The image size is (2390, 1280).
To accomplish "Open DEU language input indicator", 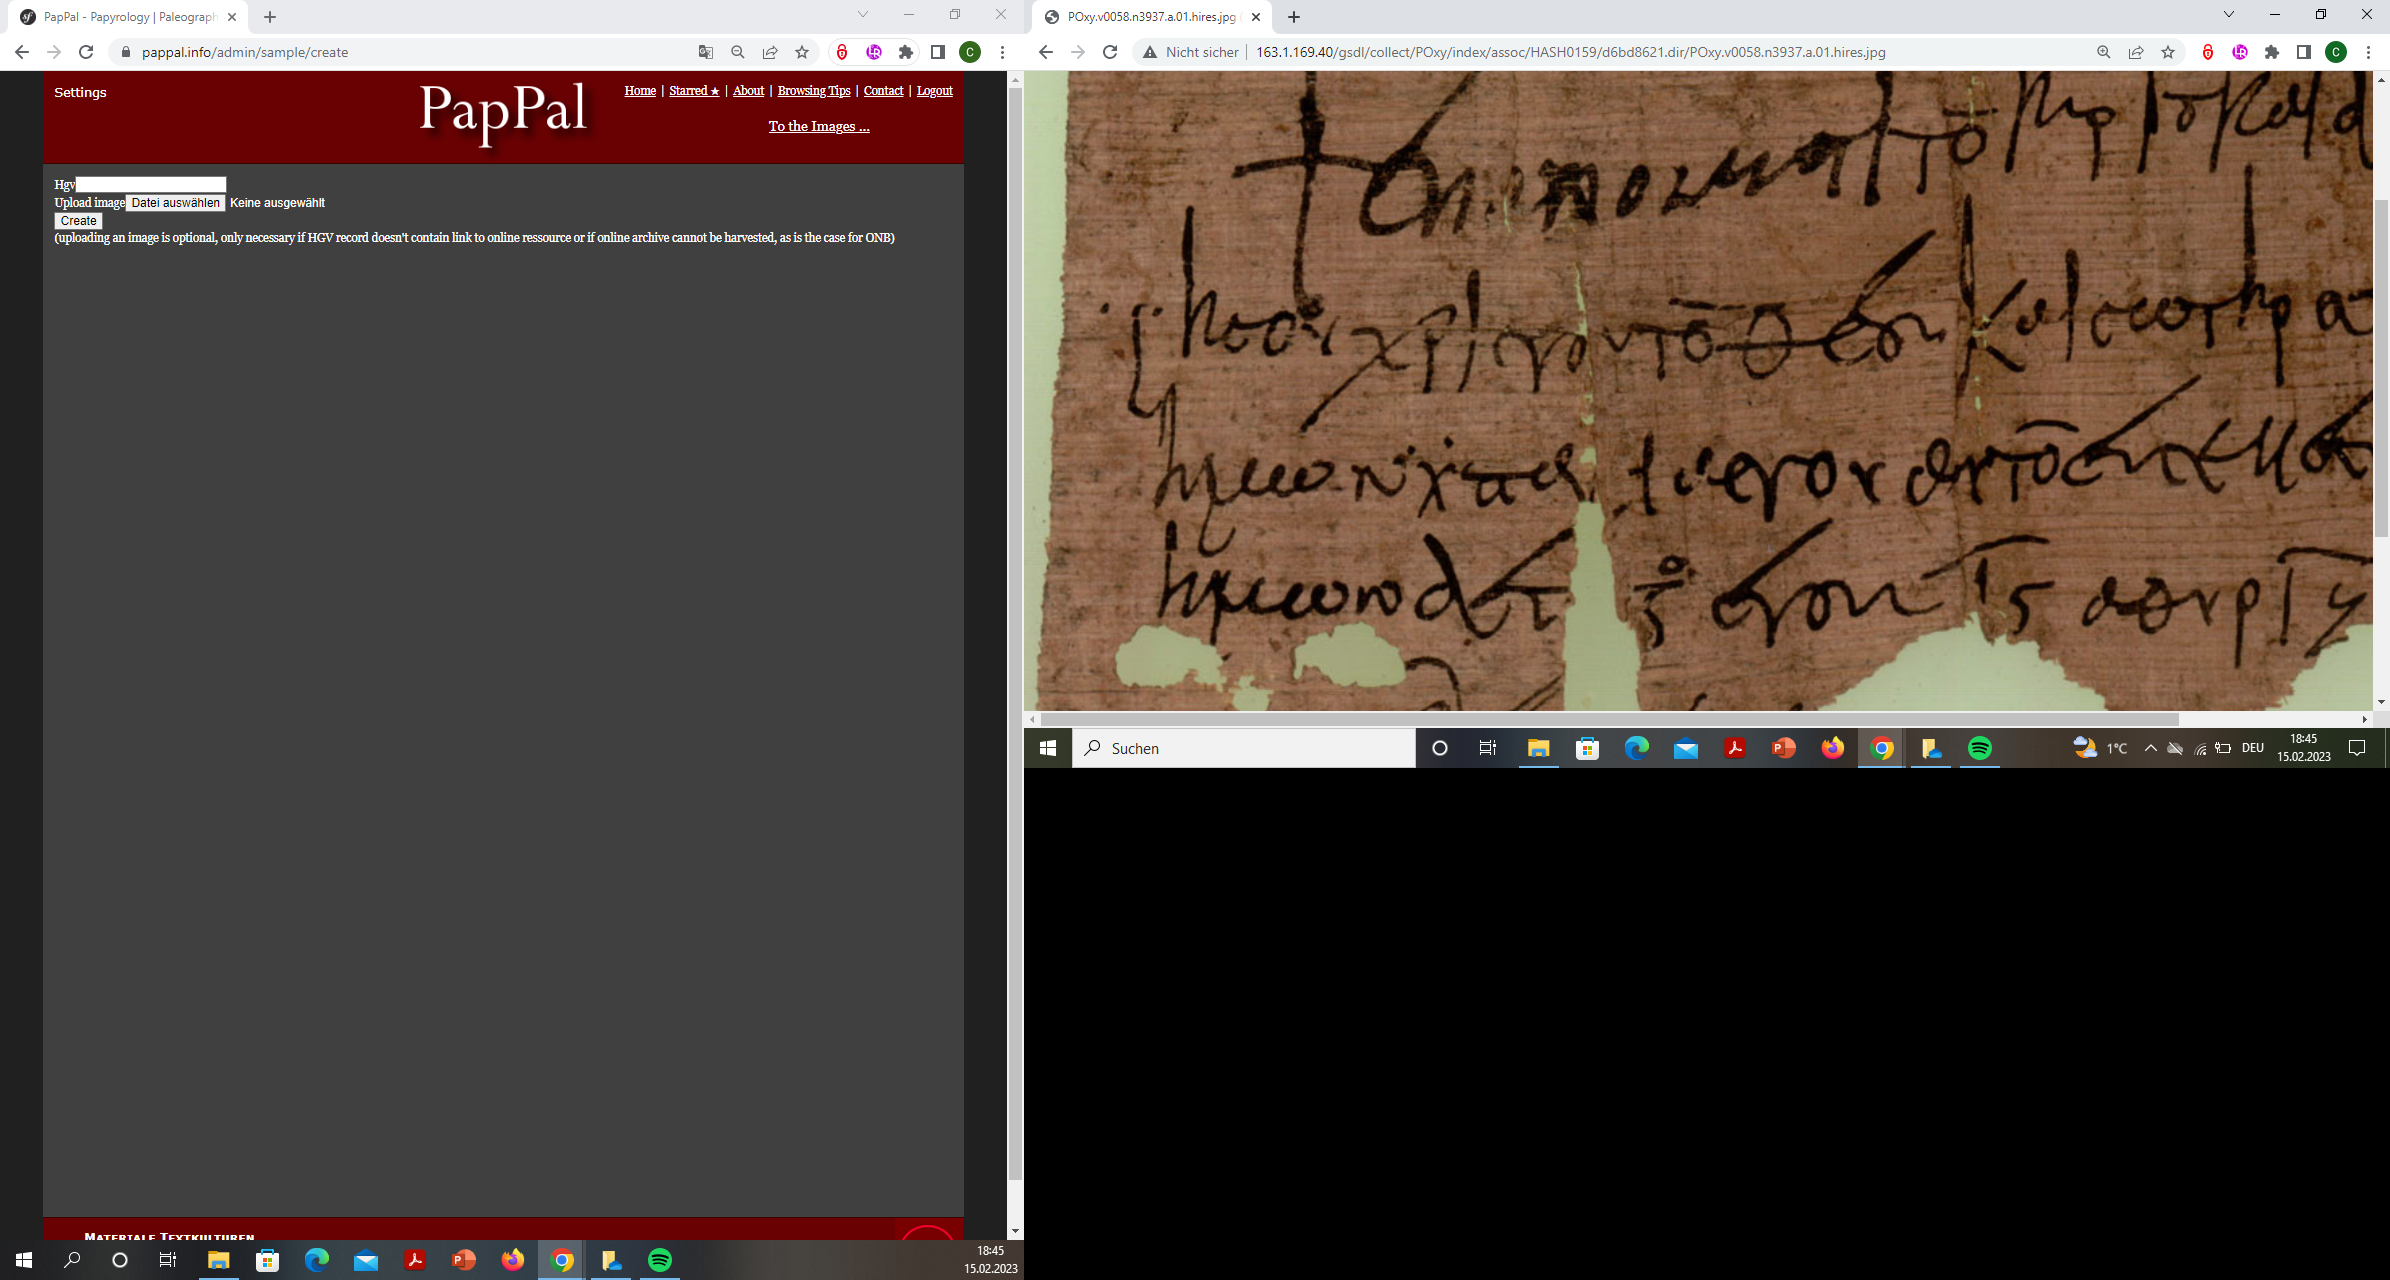I will pos(2252,748).
